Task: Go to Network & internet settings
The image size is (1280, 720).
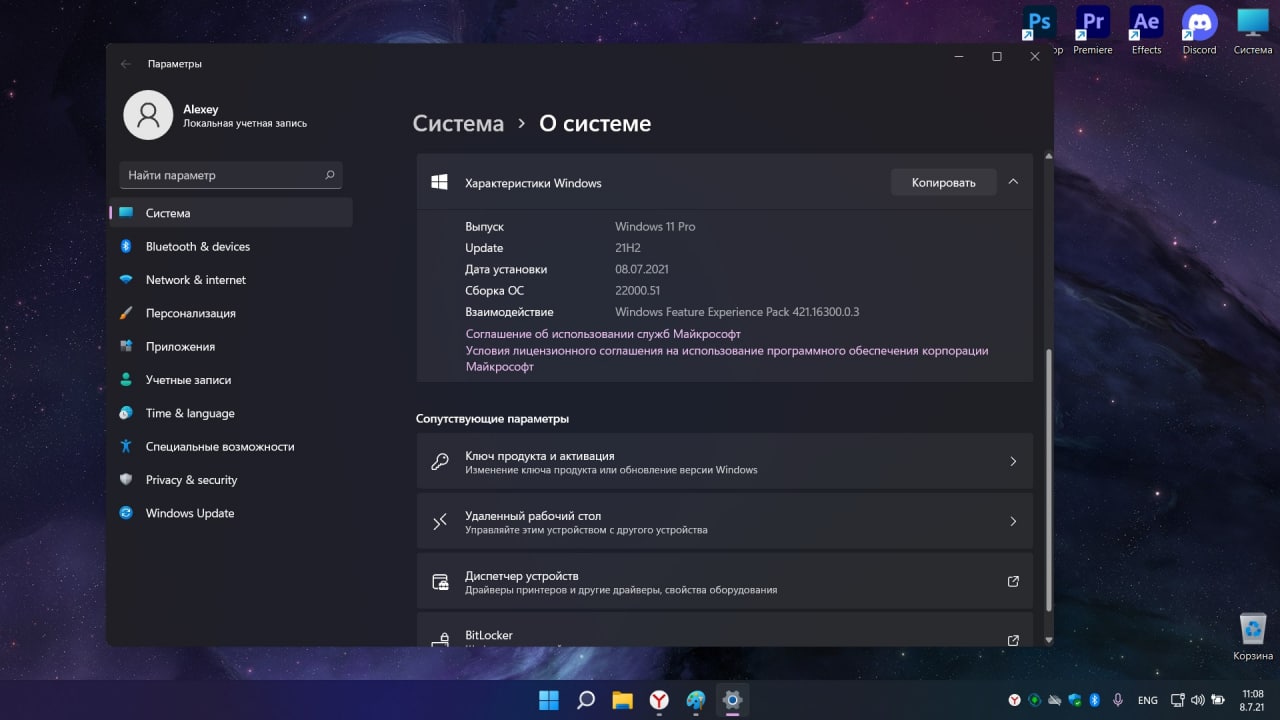Action: pos(231,280)
